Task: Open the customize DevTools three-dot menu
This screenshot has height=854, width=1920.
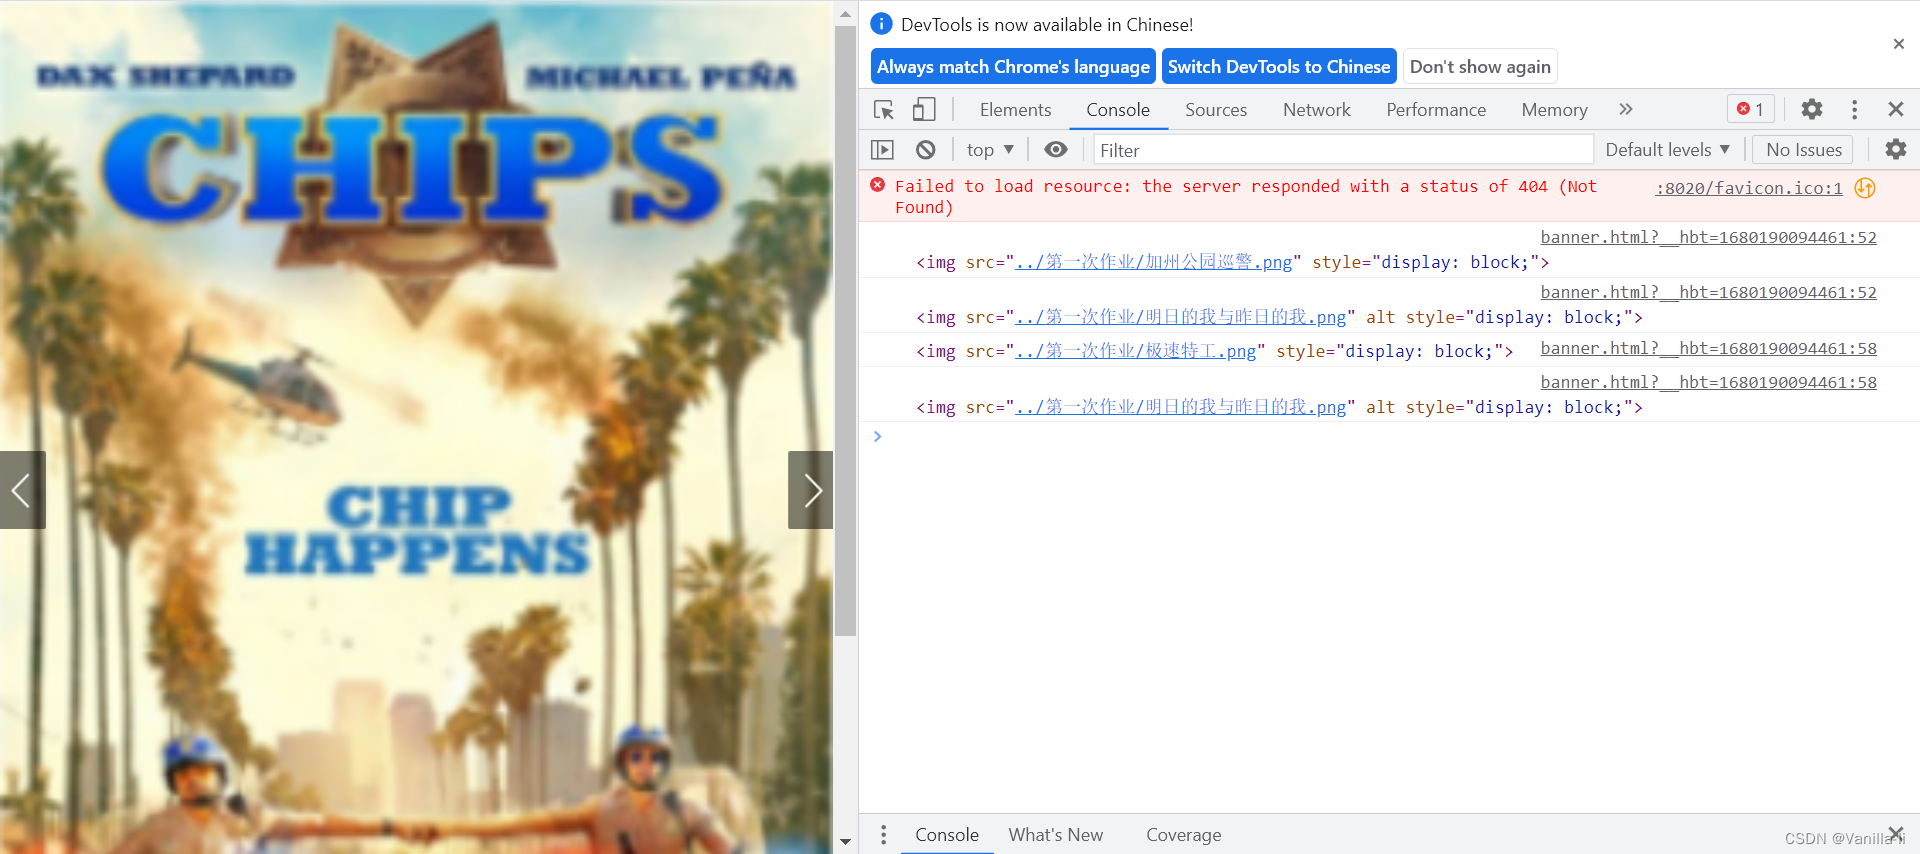Action: click(x=1854, y=109)
